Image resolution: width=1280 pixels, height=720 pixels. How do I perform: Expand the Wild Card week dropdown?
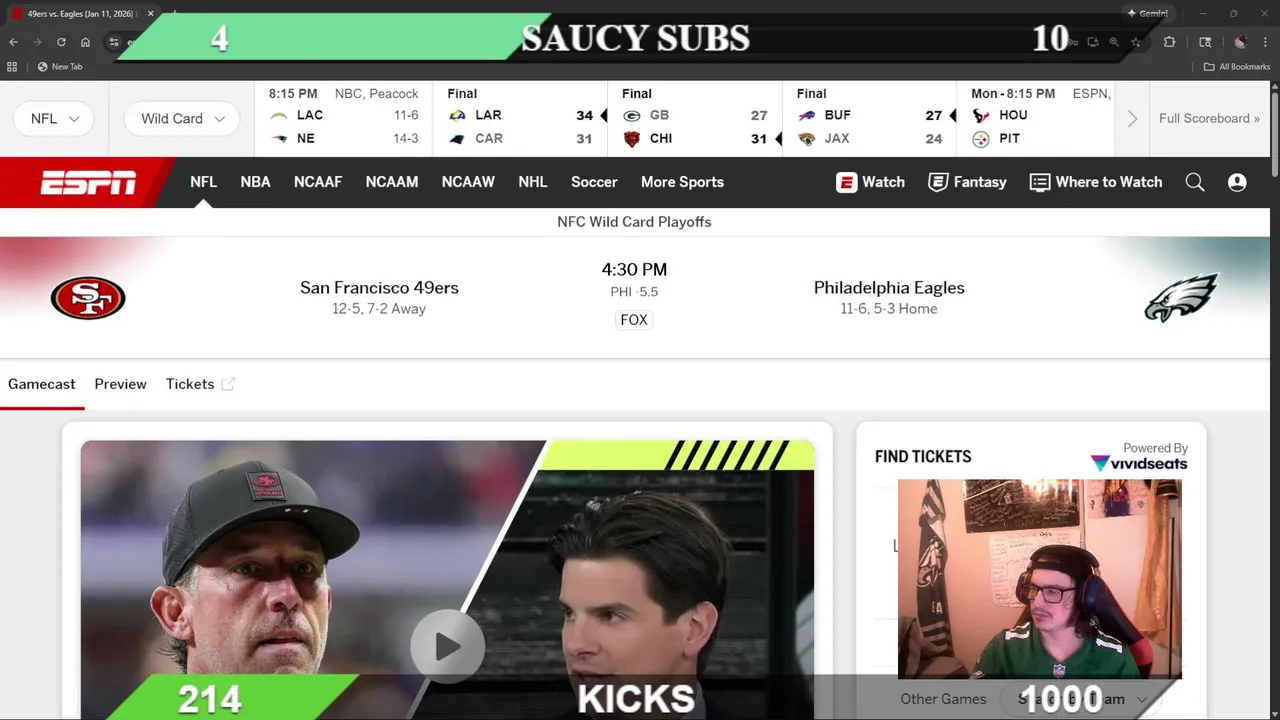[182, 118]
